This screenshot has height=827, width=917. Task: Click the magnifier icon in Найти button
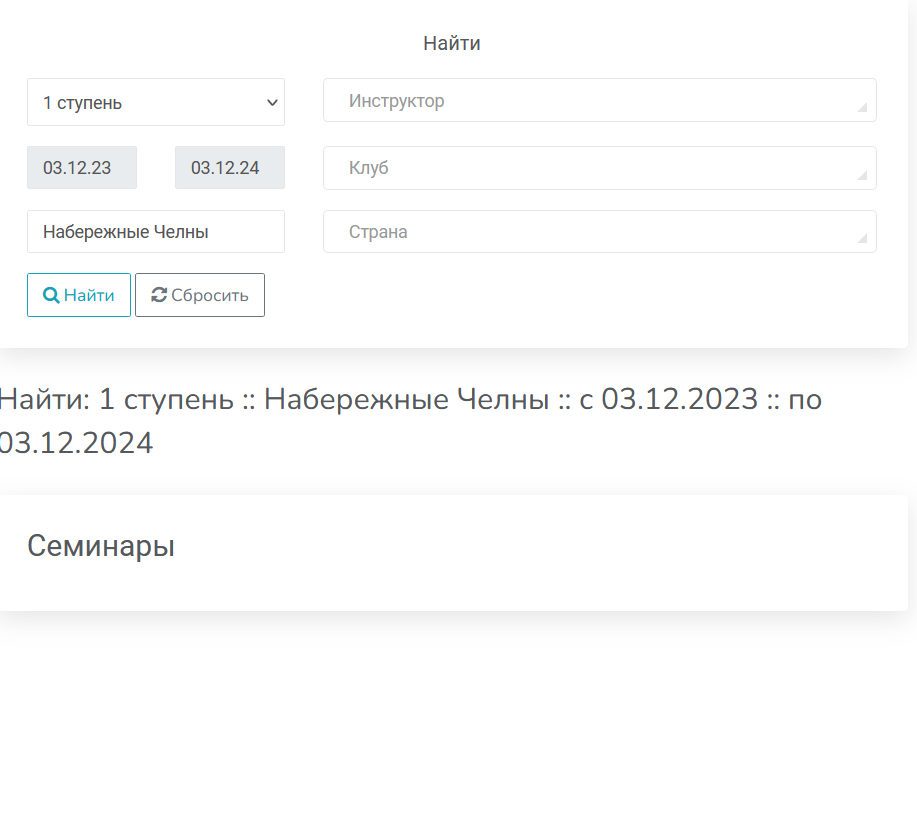click(x=51, y=295)
